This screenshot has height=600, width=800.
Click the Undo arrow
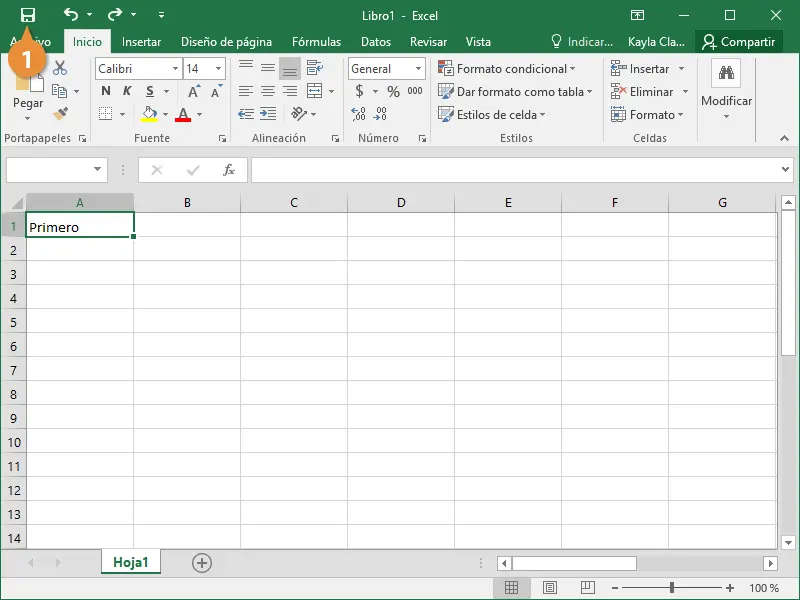70,15
